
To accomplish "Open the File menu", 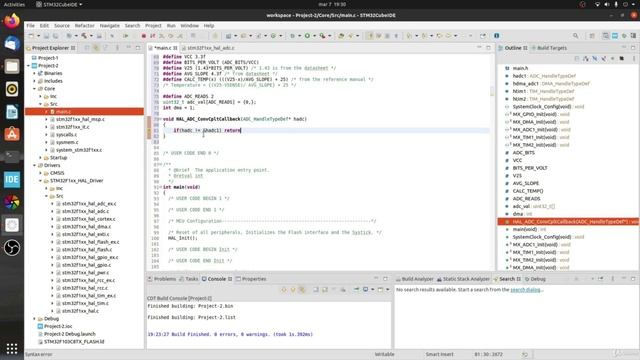I will (x=31, y=25).
